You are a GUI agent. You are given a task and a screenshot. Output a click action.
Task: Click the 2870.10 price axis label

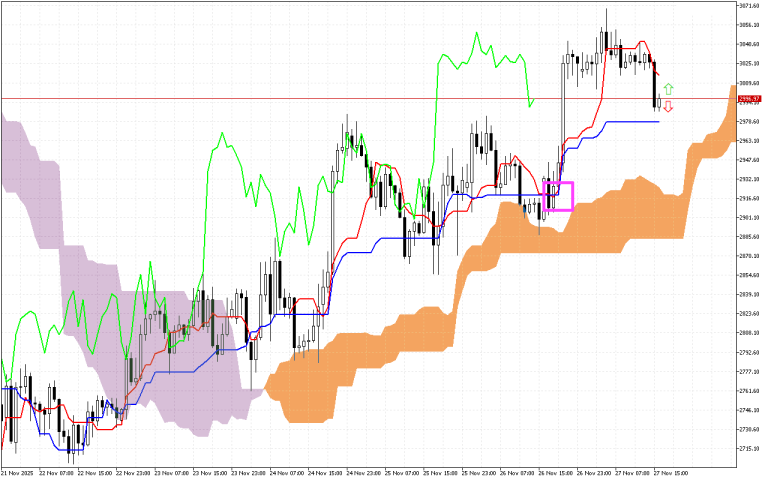pos(749,256)
